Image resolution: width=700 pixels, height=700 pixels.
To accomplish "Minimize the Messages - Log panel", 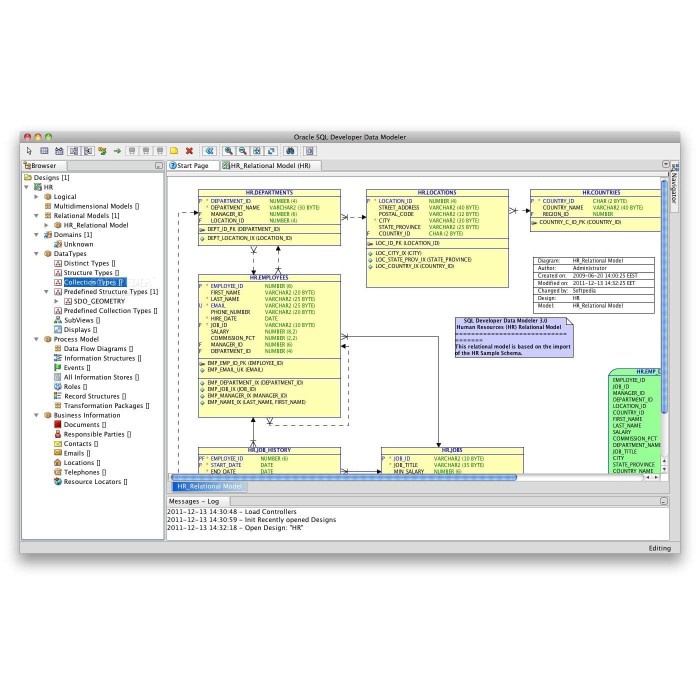I will coord(664,501).
